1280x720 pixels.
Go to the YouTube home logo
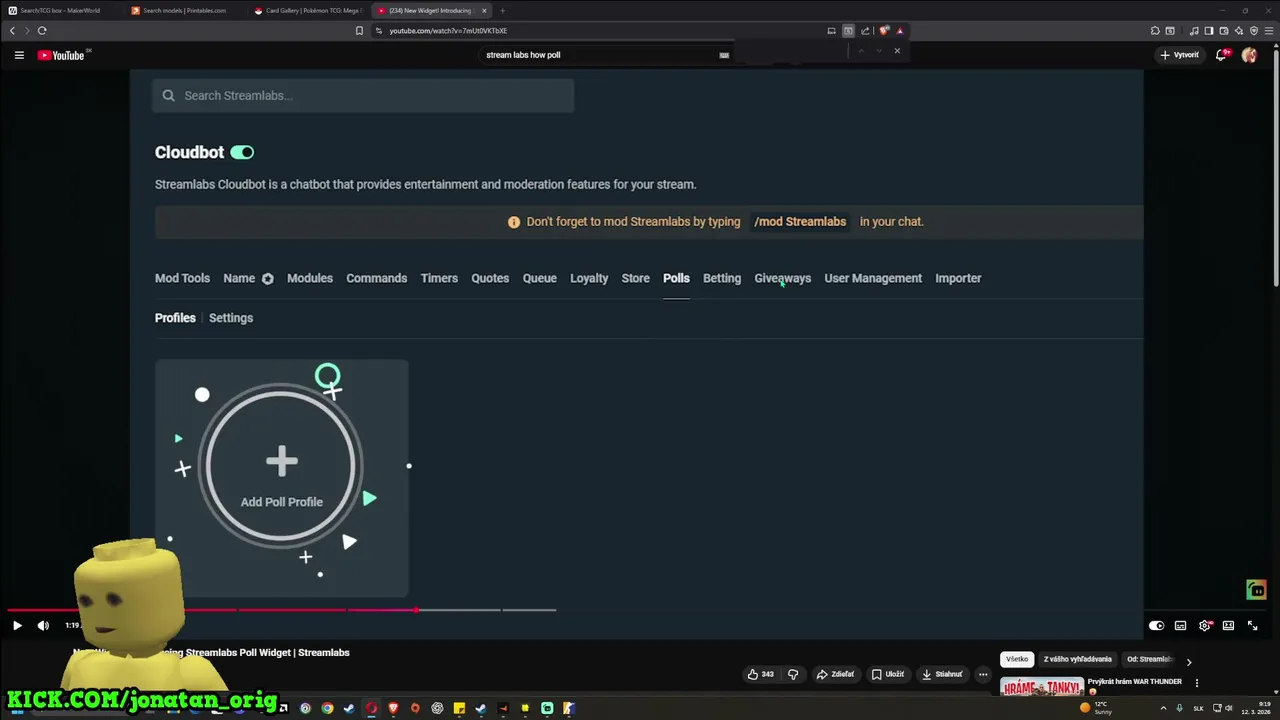click(x=62, y=55)
